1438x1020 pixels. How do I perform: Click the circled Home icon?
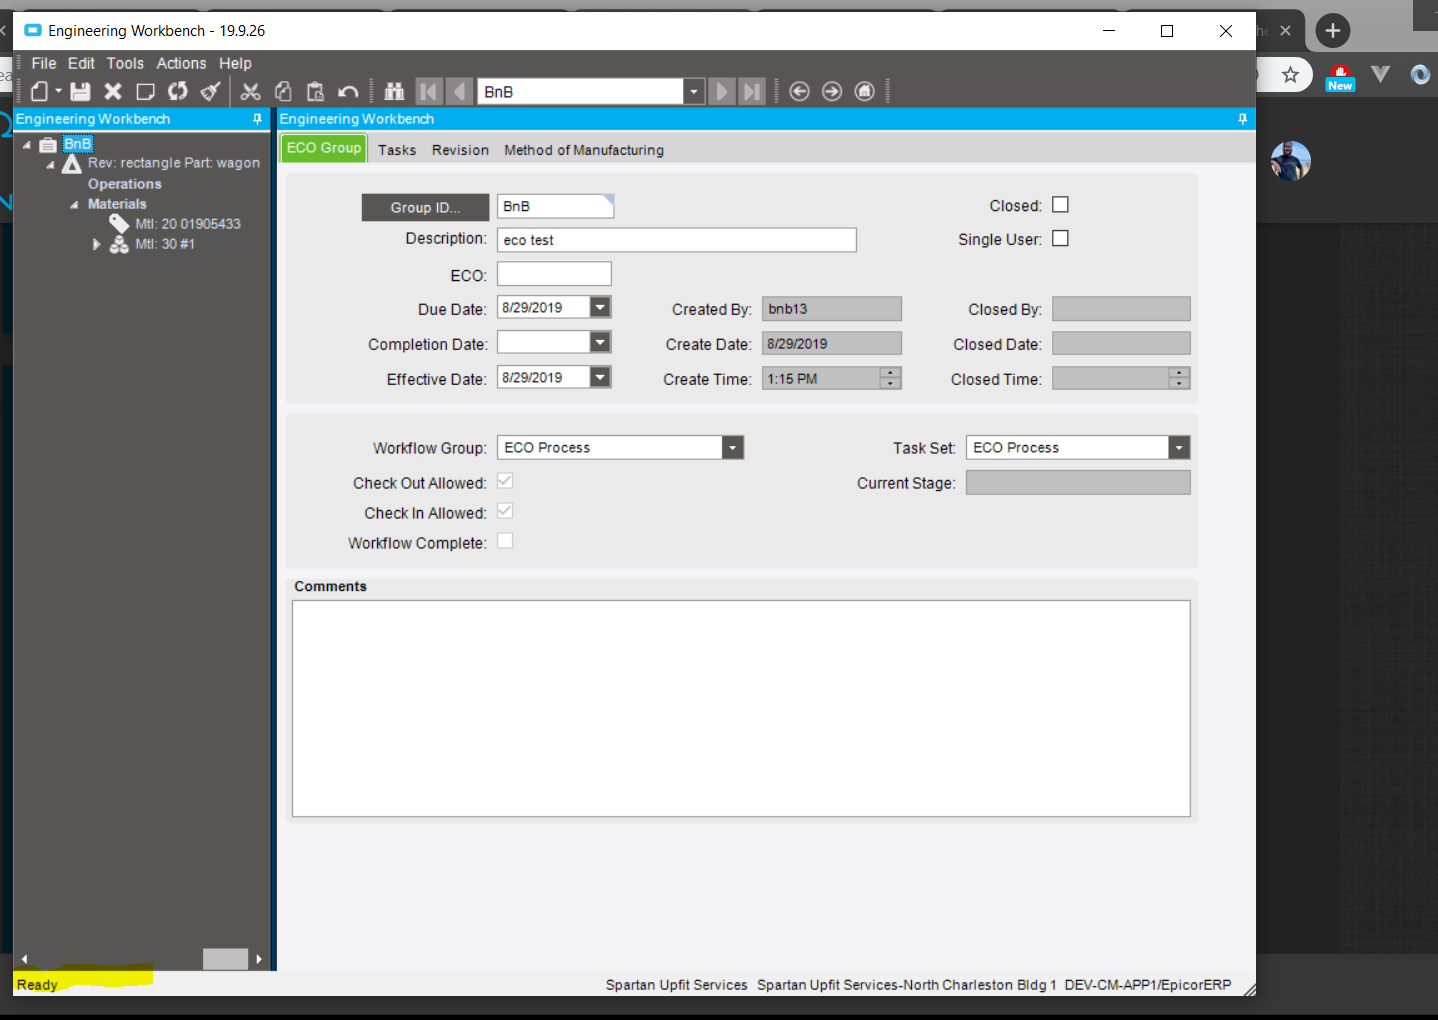pyautogui.click(x=865, y=91)
